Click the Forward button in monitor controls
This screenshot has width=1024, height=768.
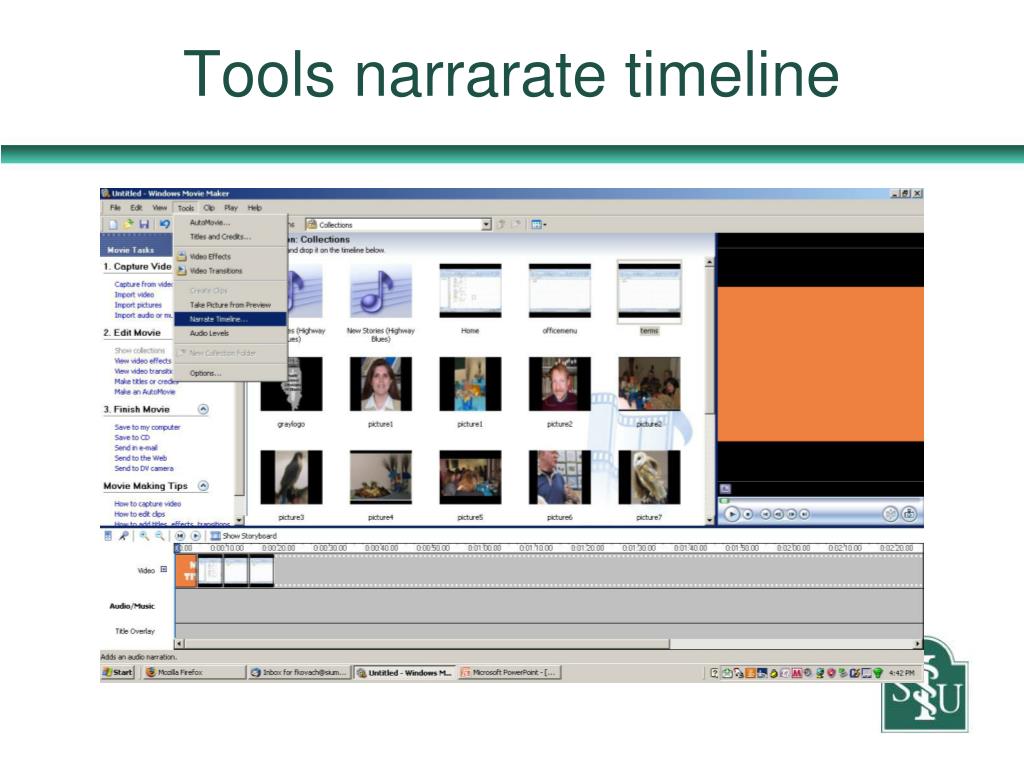[x=805, y=514]
